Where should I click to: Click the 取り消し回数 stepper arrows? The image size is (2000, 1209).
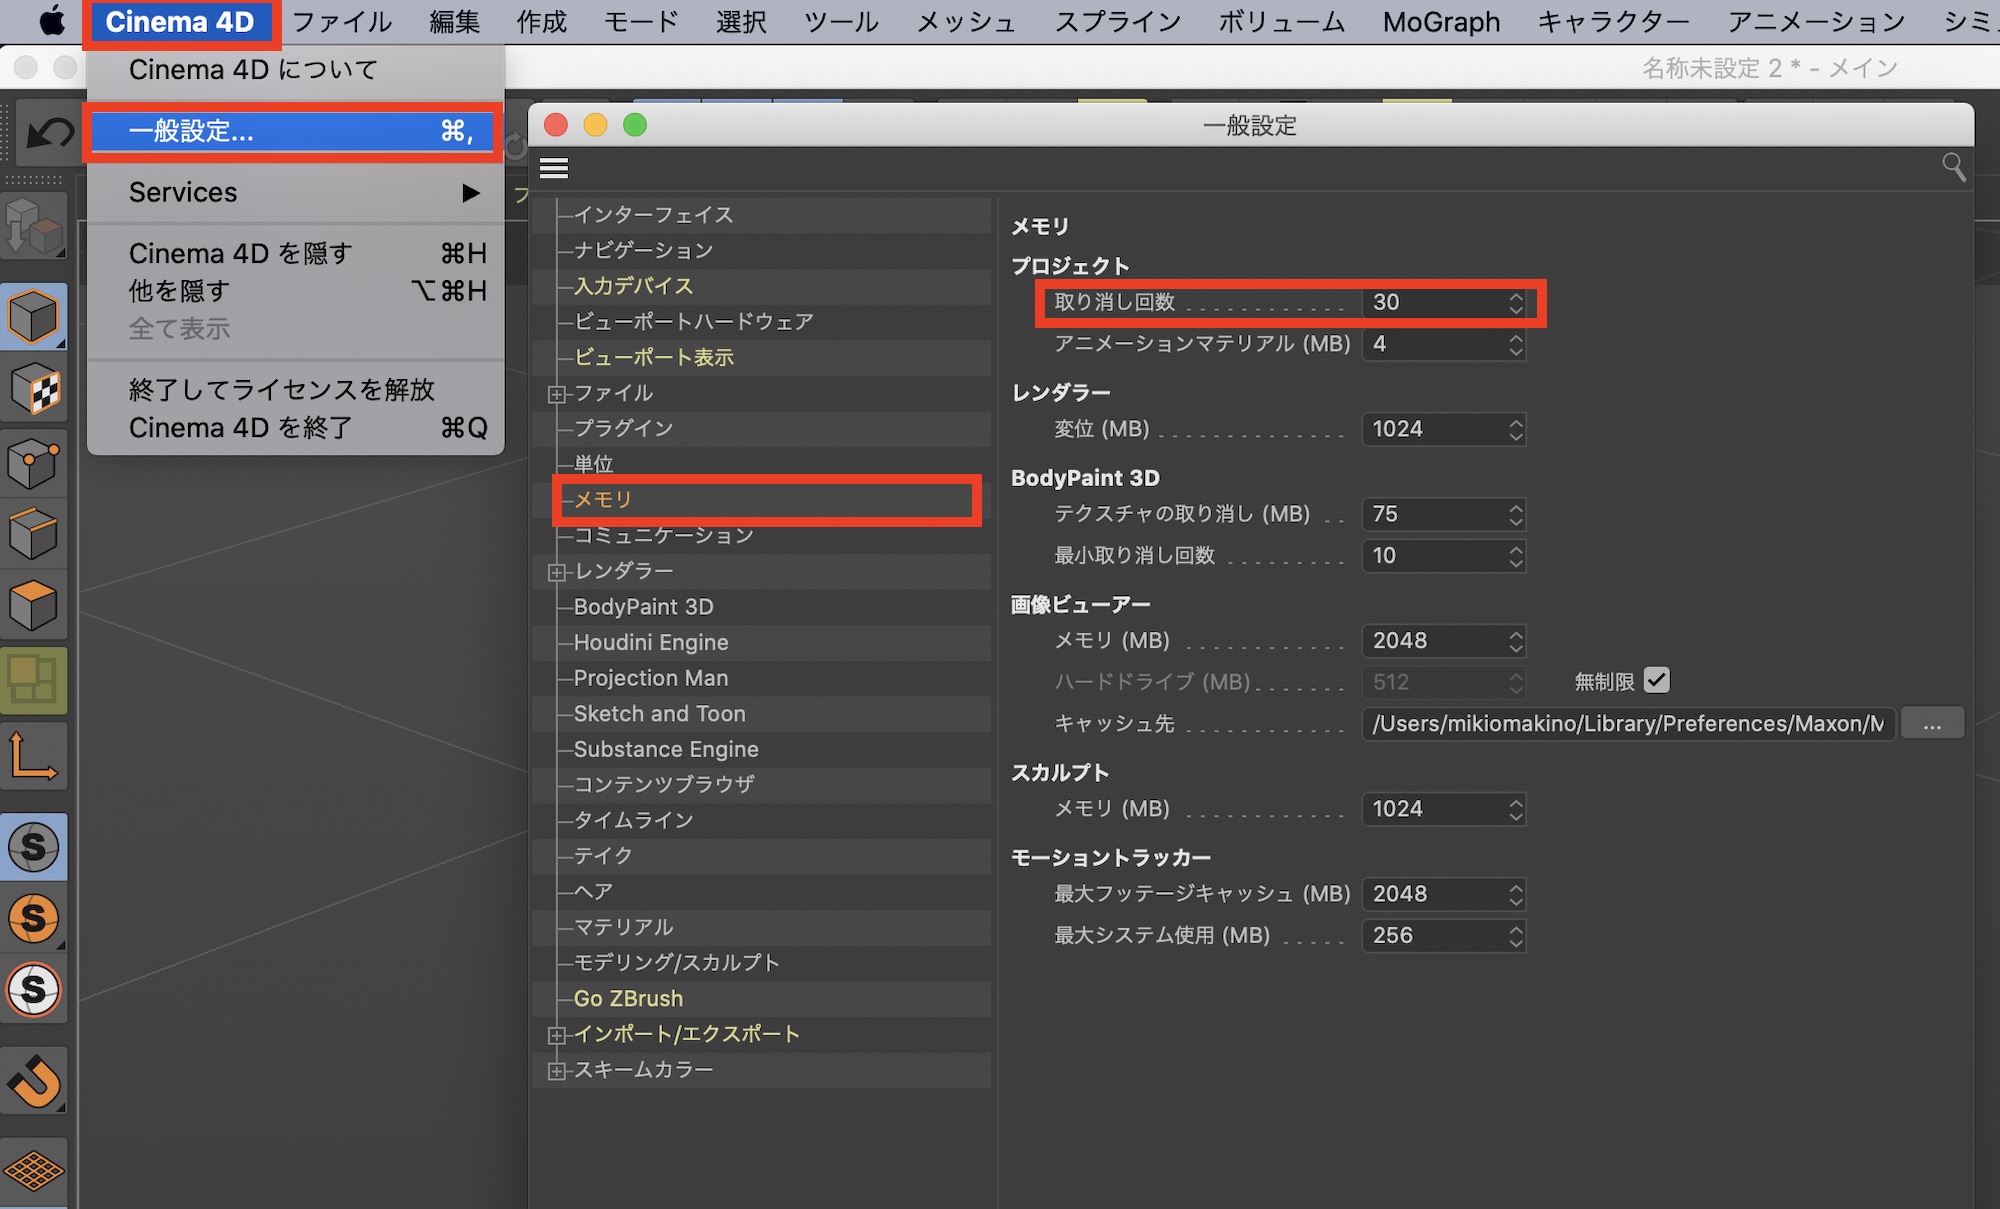click(x=1516, y=303)
